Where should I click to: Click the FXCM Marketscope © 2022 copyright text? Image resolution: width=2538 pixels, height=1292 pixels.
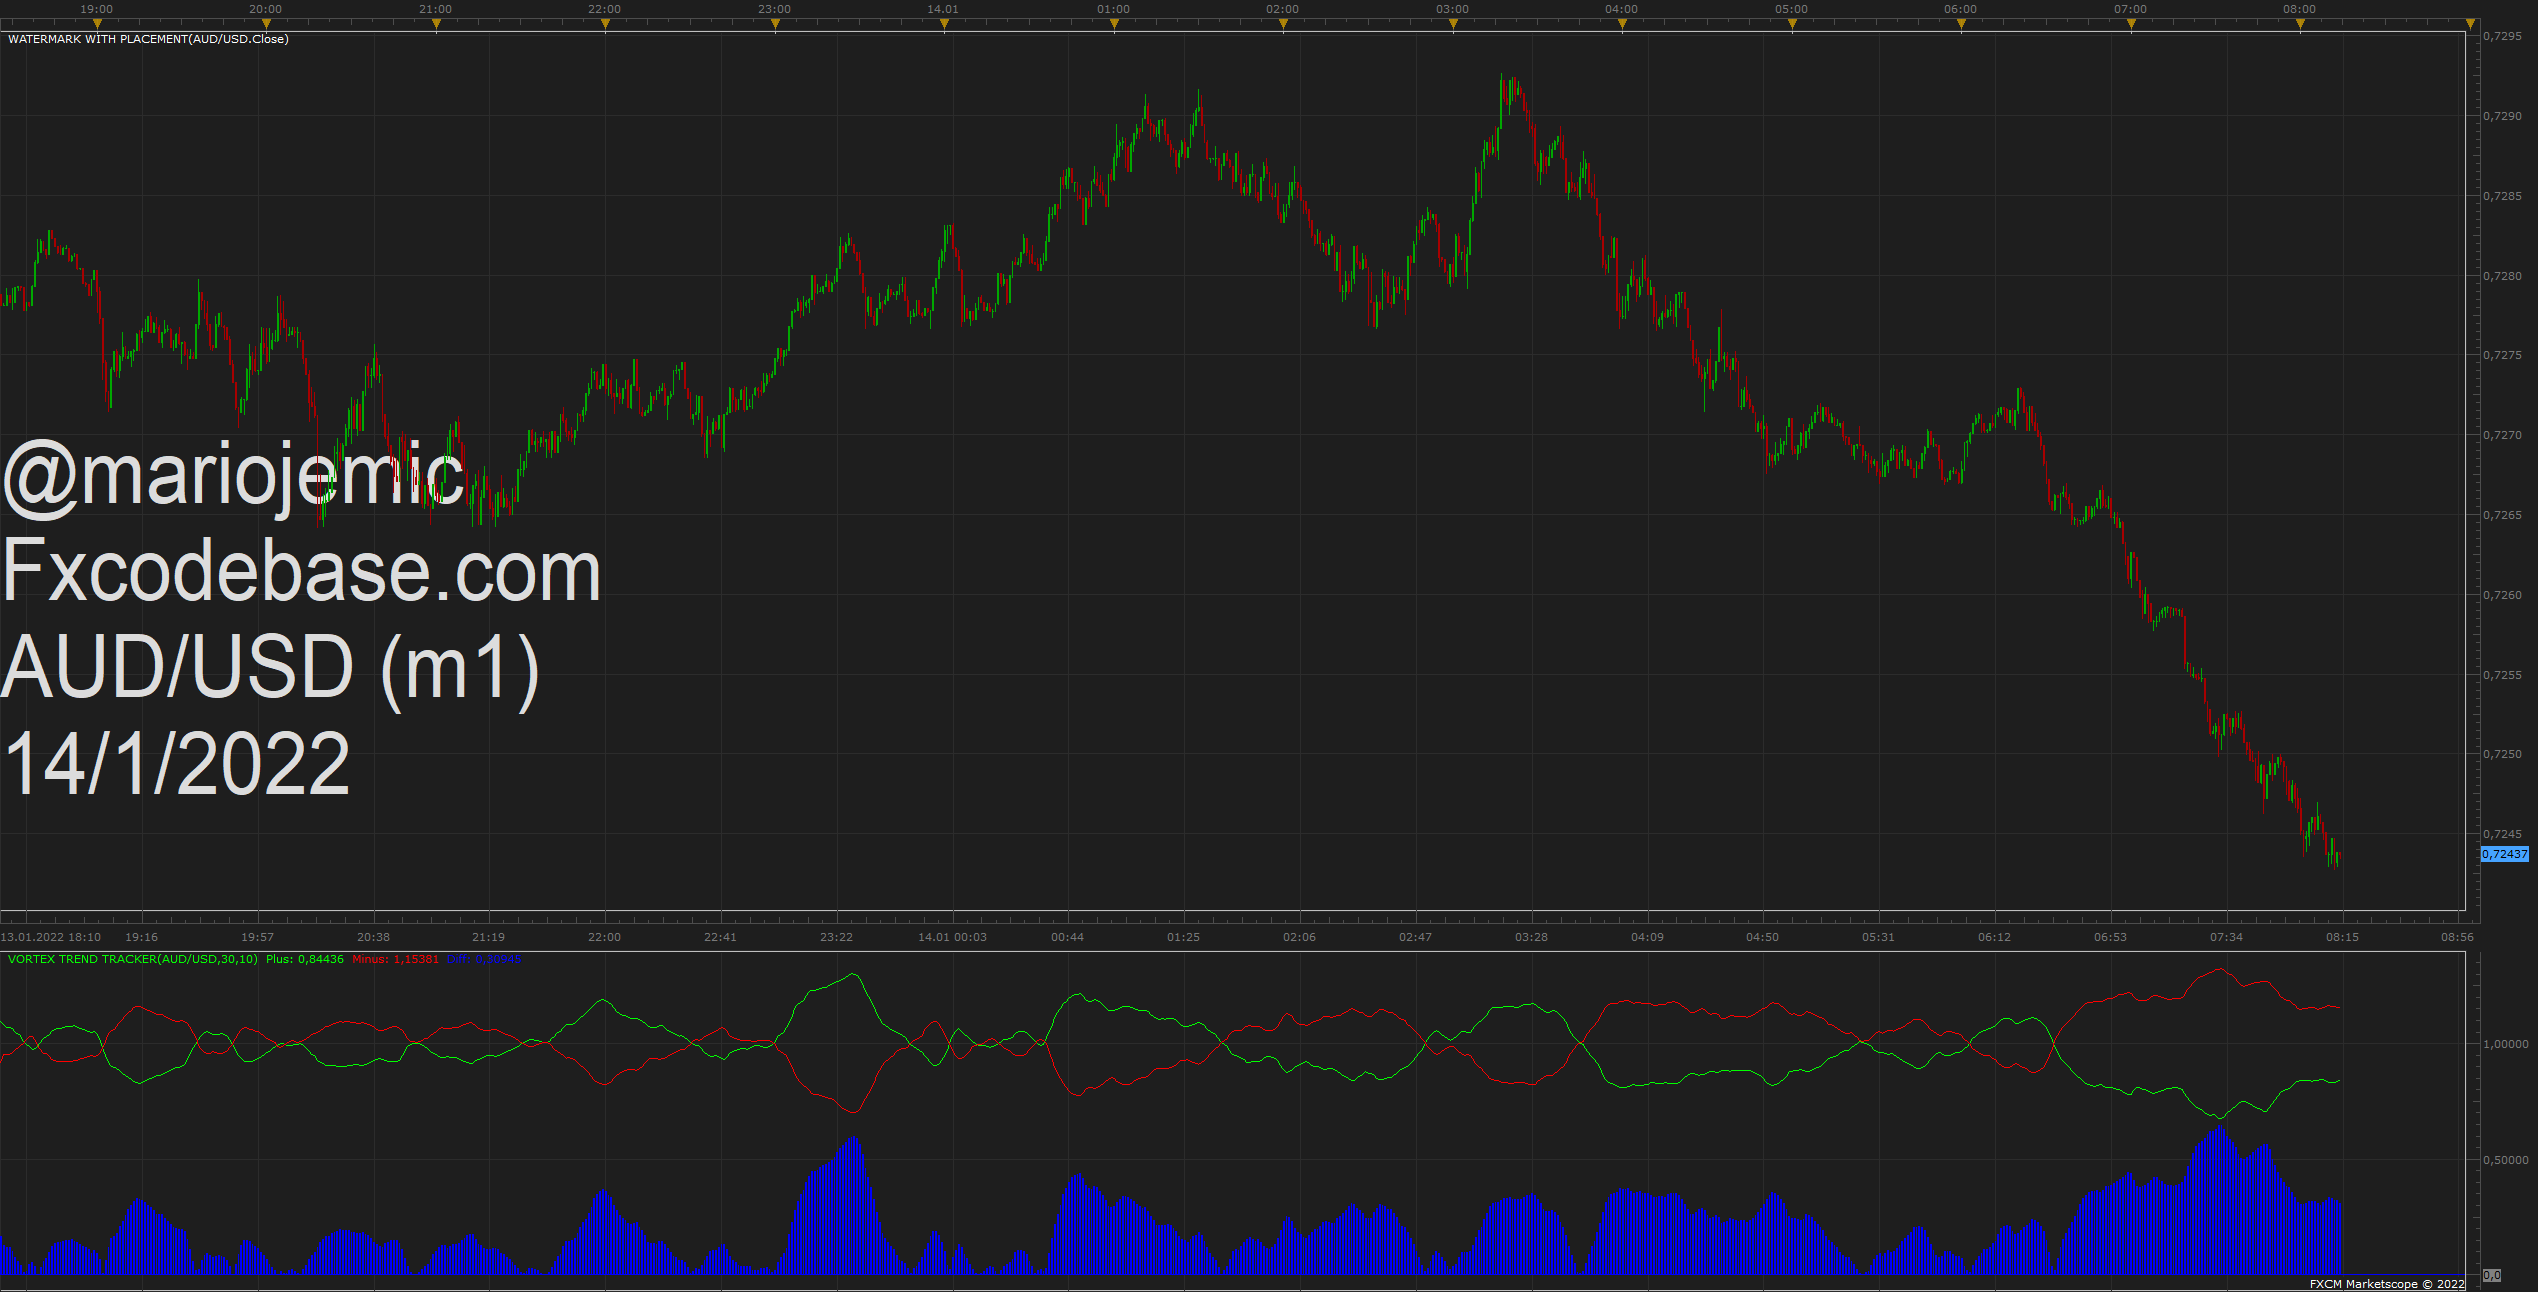(x=2387, y=1284)
